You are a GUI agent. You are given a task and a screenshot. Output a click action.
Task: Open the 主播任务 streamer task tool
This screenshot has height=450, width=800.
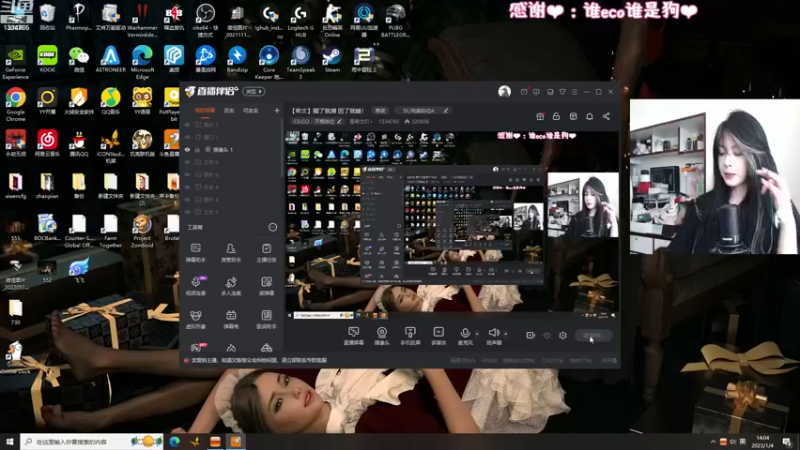[266, 253]
